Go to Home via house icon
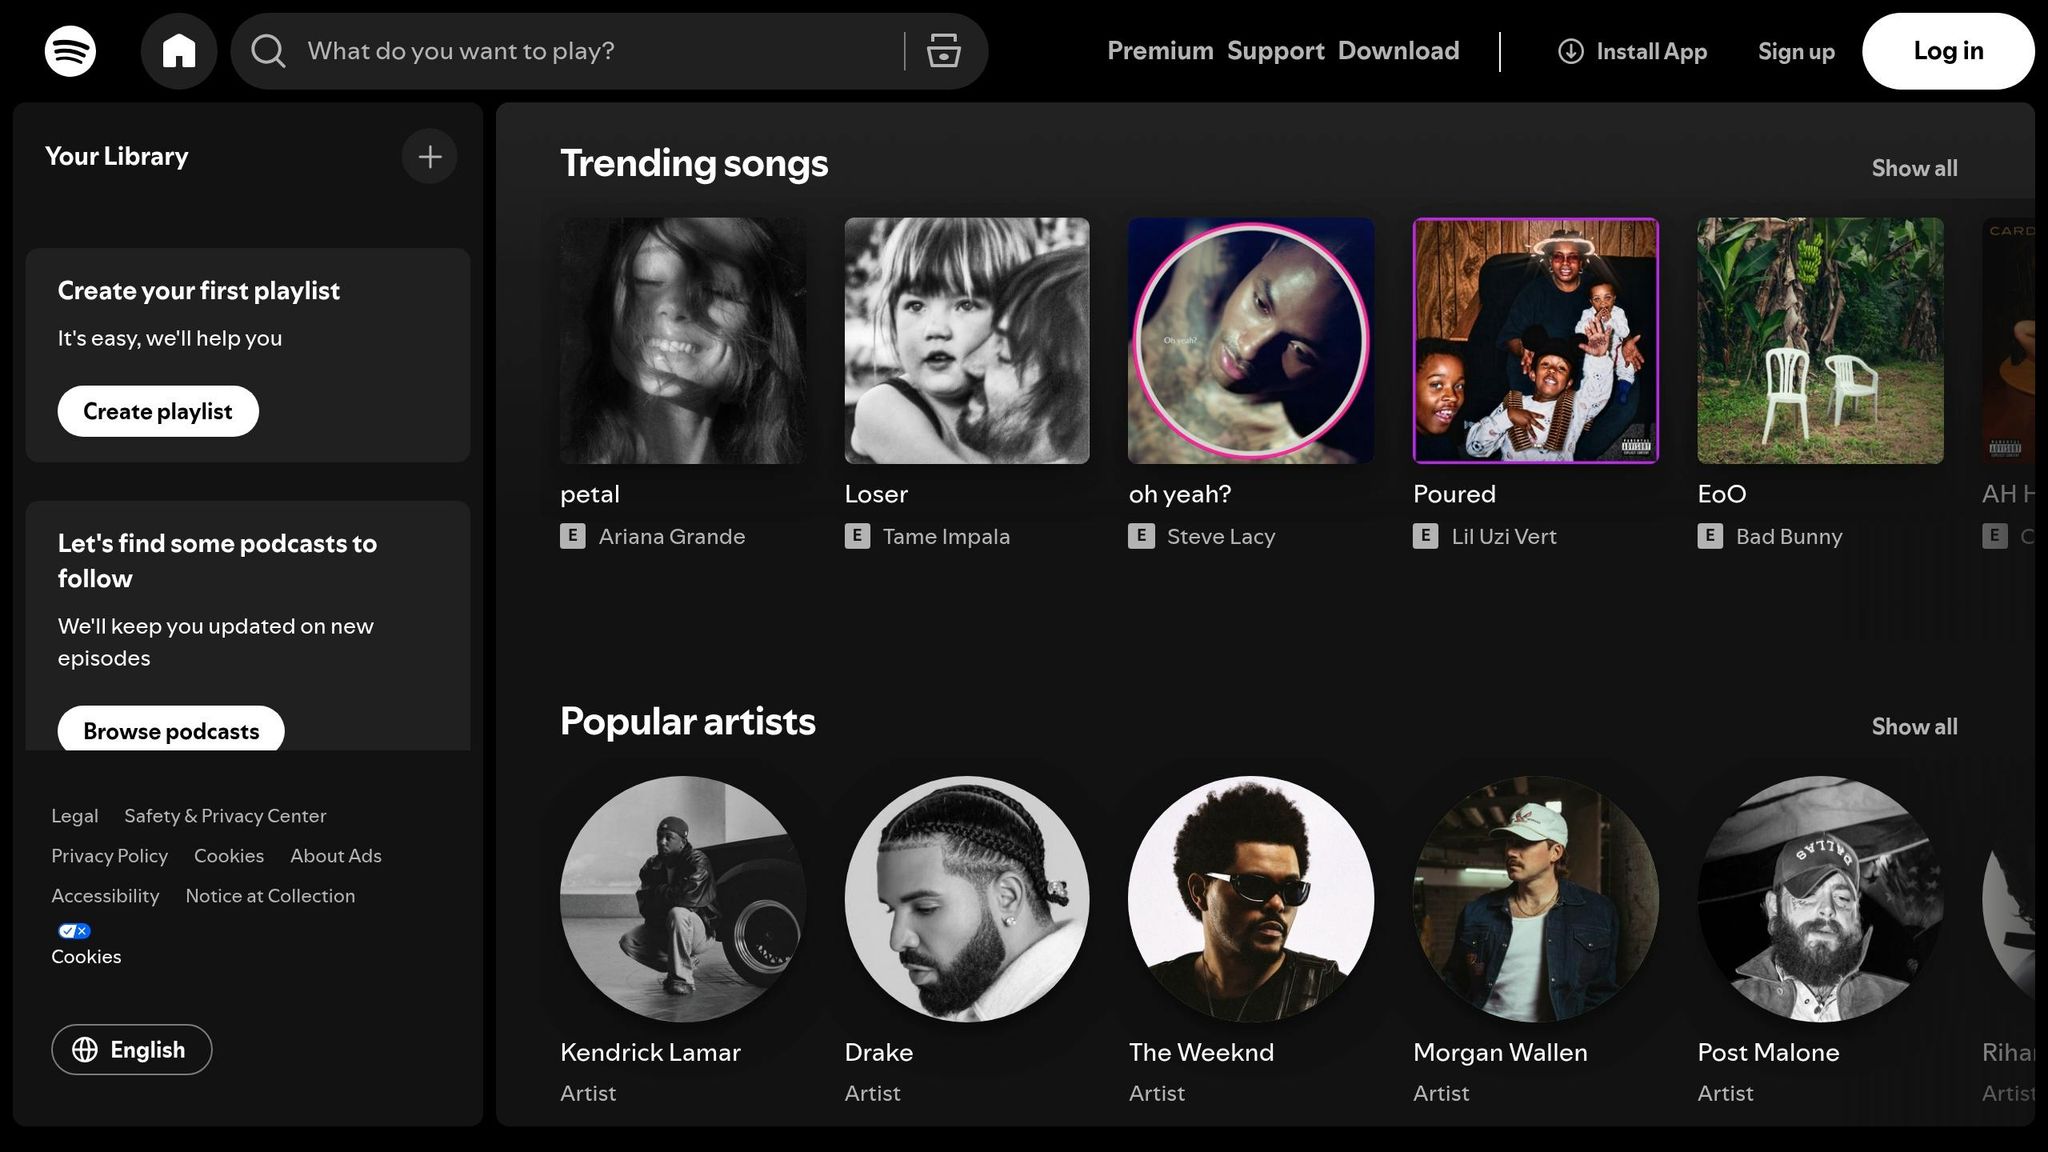Image resolution: width=2048 pixels, height=1152 pixels. [179, 51]
